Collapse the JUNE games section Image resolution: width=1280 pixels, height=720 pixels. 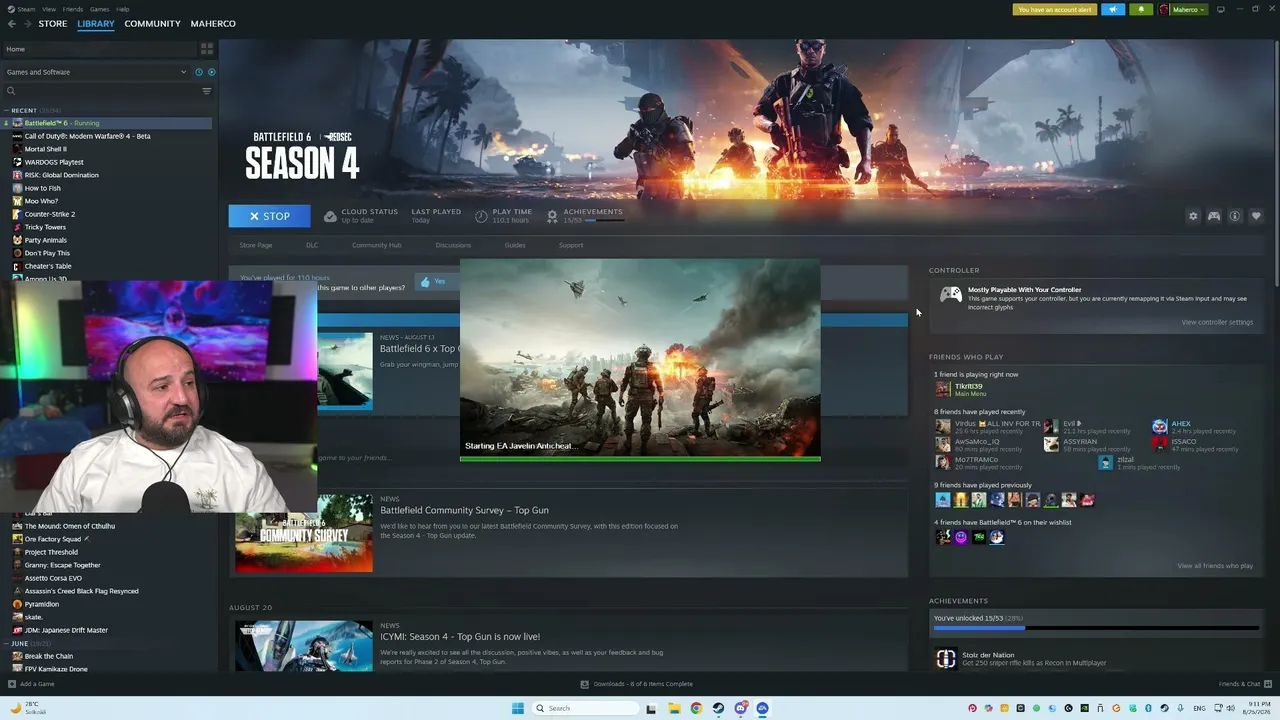[7, 643]
